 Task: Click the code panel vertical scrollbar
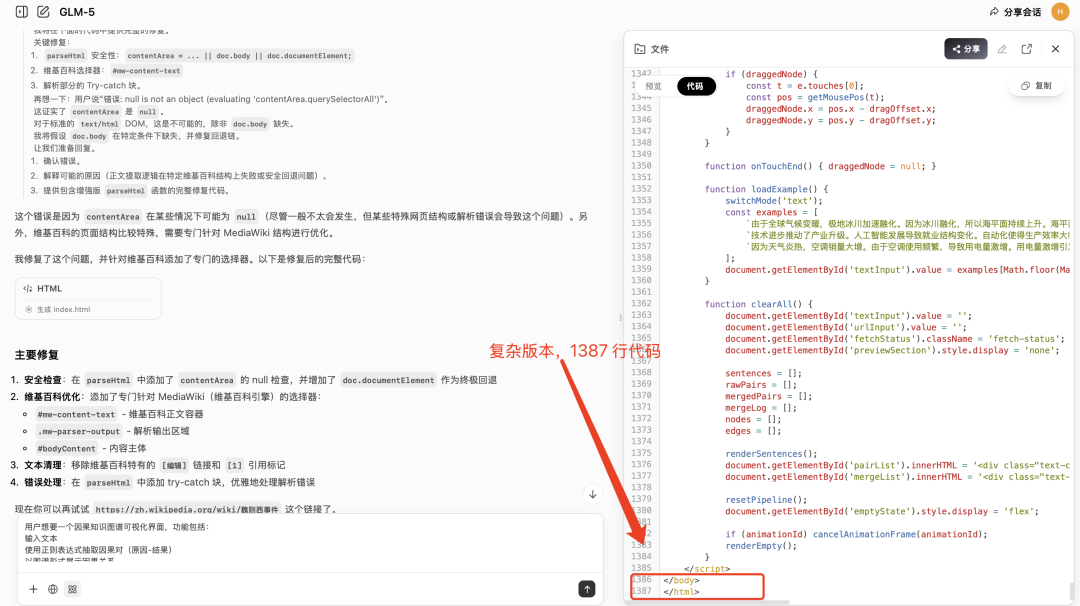(x=1072, y=590)
